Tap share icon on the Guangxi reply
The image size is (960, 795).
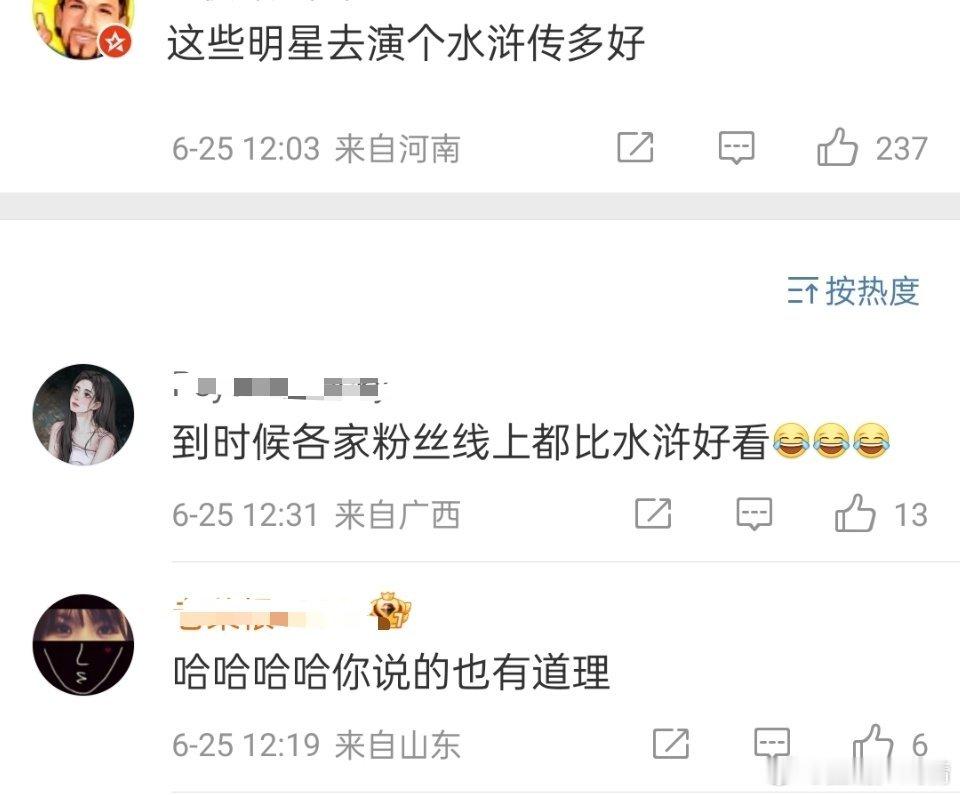[653, 513]
